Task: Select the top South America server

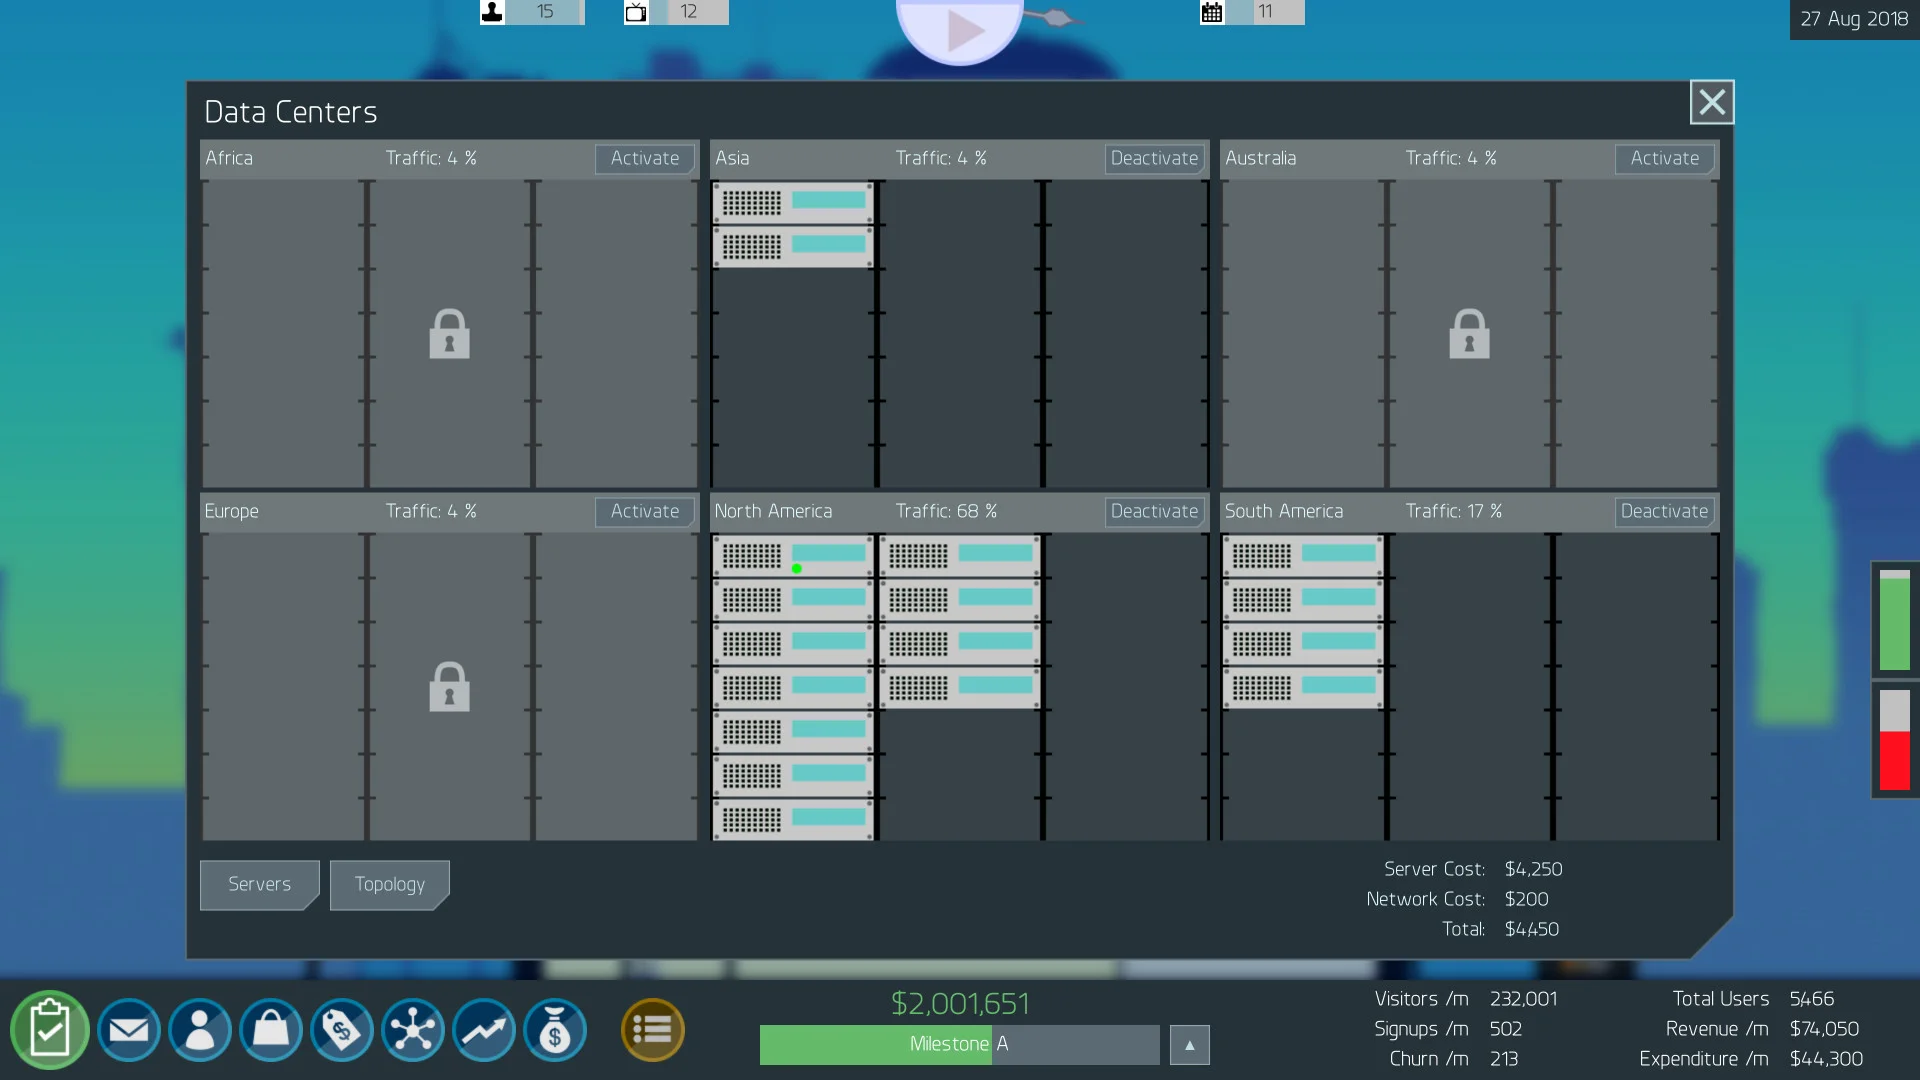Action: coord(1304,556)
